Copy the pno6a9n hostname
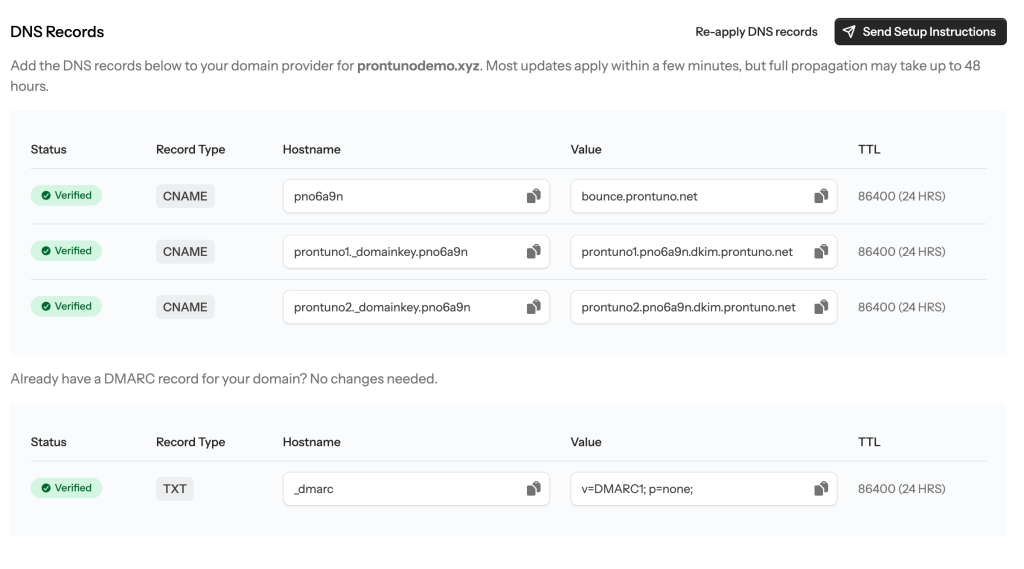This screenshot has width=1024, height=569. (x=534, y=196)
